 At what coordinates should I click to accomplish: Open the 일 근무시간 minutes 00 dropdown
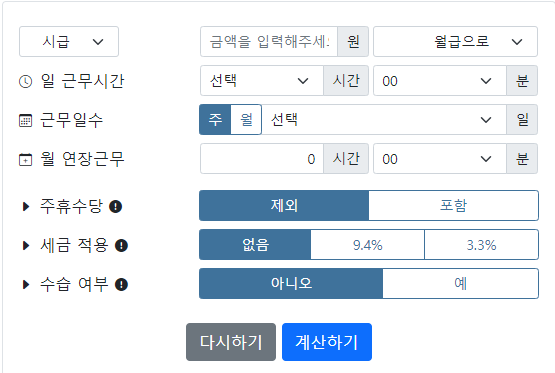coord(440,81)
